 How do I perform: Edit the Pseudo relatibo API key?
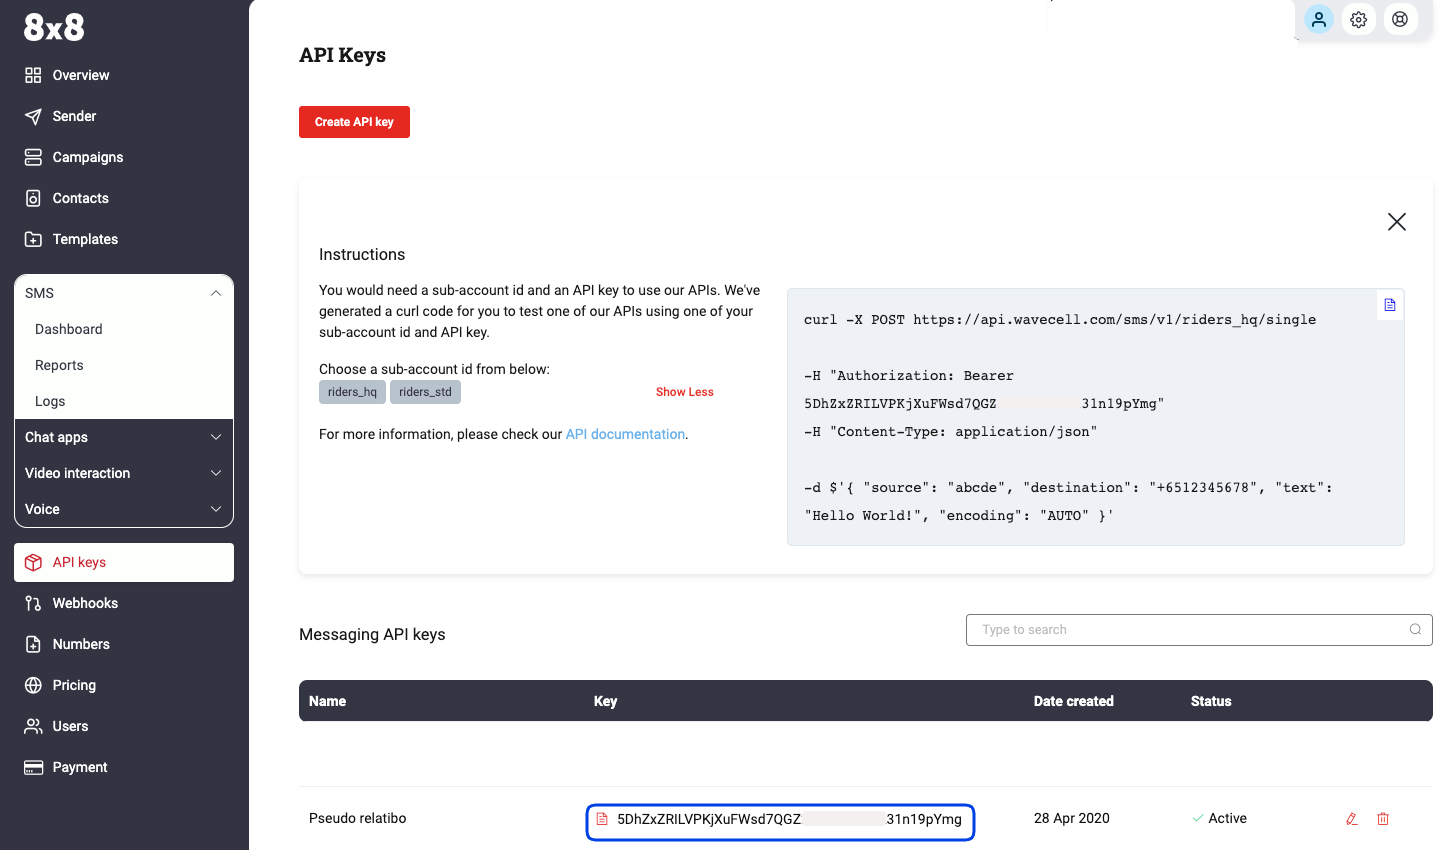tap(1351, 818)
